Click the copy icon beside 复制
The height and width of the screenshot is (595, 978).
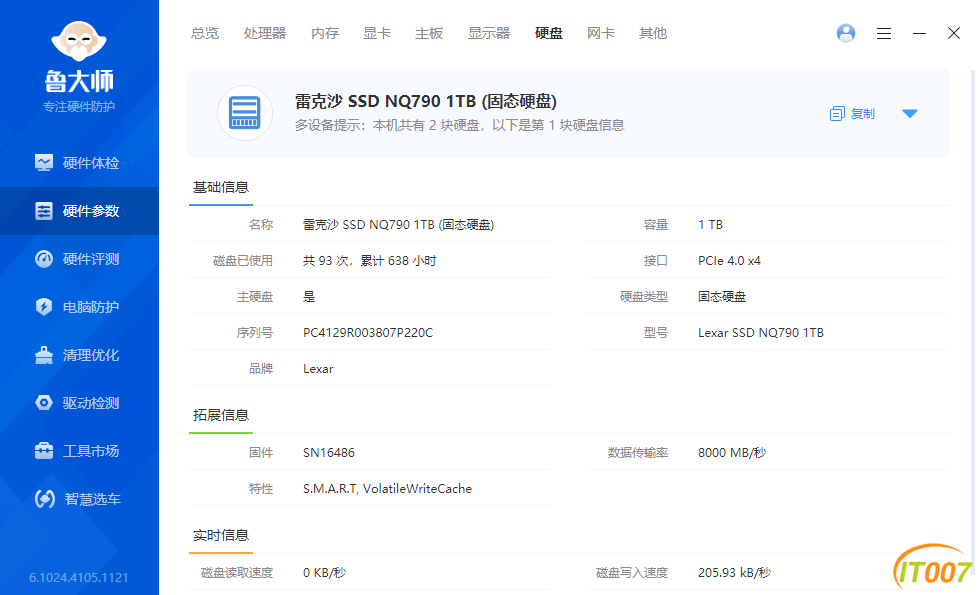(837, 114)
